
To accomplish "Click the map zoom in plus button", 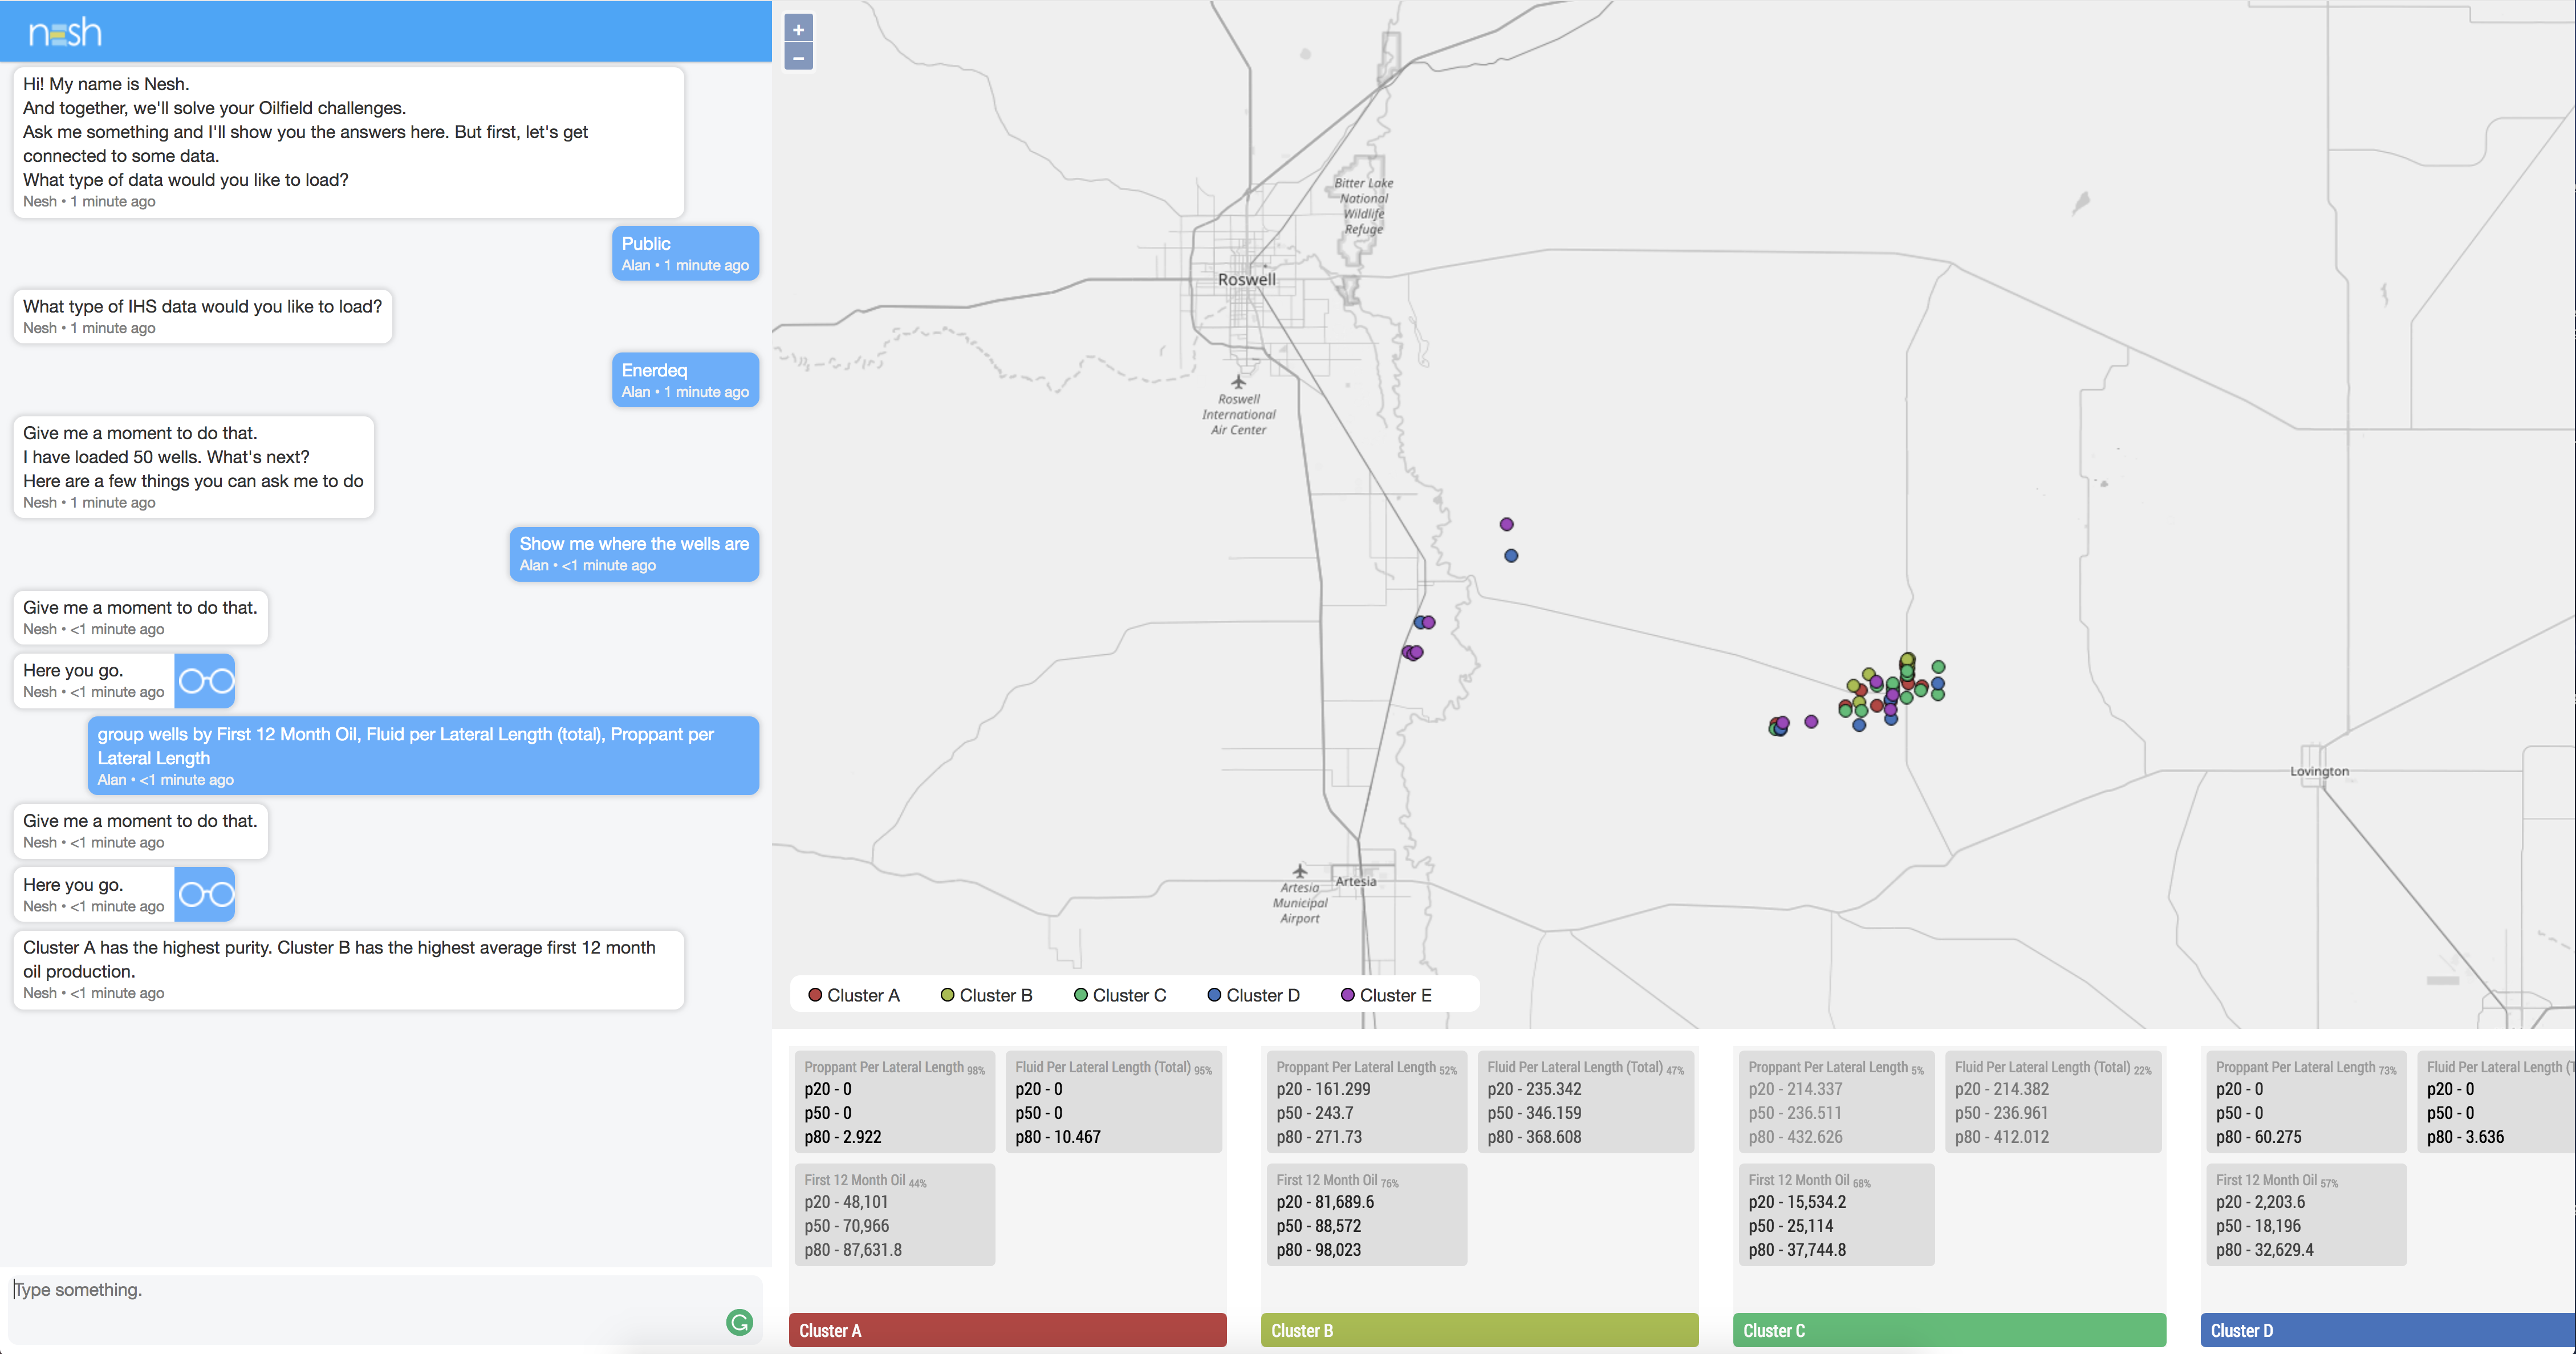I will click(x=798, y=29).
